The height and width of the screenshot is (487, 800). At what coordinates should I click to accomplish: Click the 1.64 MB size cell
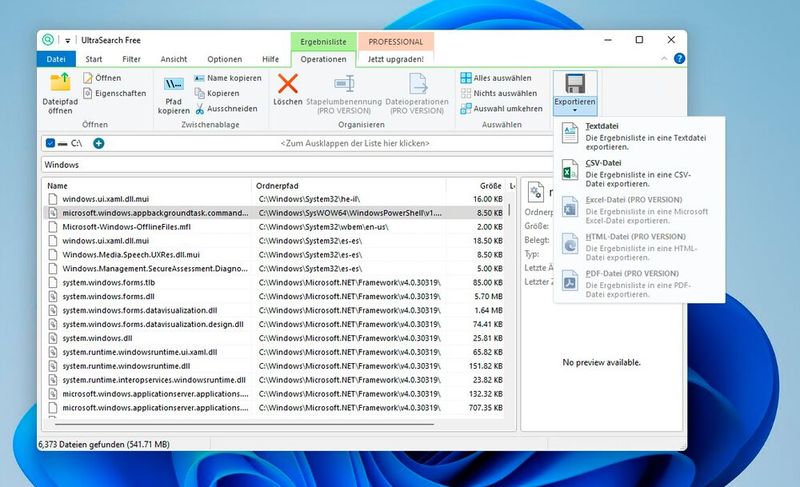pos(489,311)
